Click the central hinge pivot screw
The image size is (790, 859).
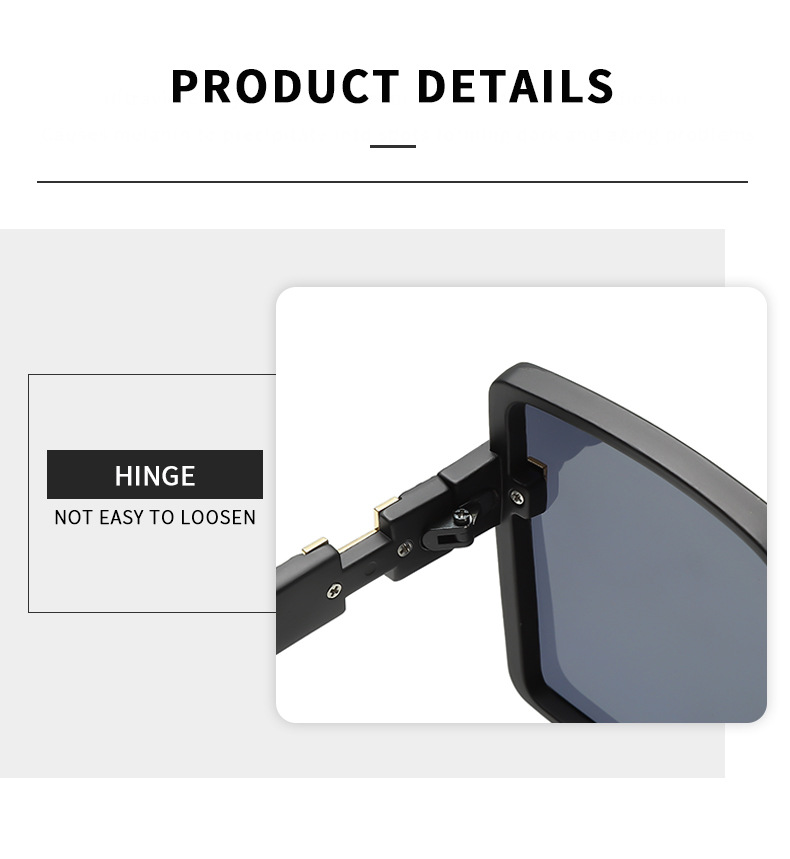(x=463, y=515)
